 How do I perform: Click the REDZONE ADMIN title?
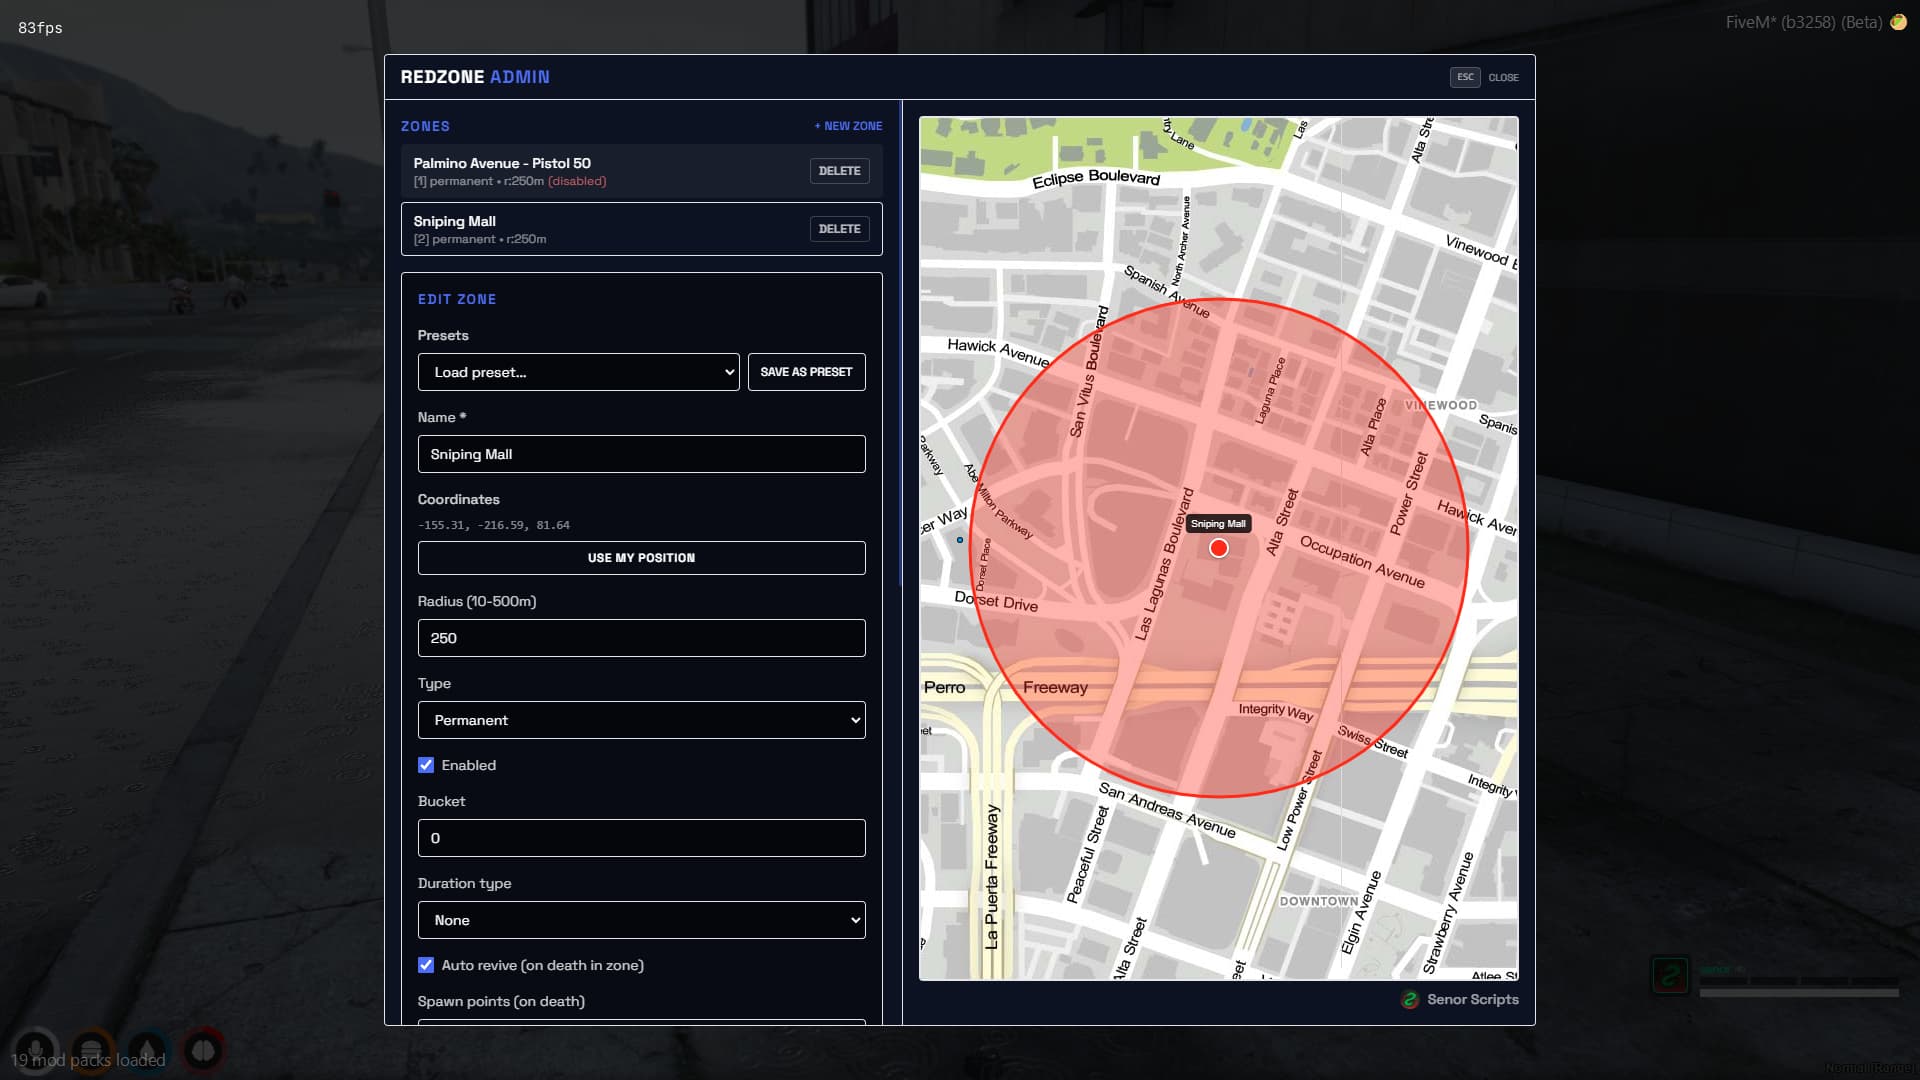point(475,77)
